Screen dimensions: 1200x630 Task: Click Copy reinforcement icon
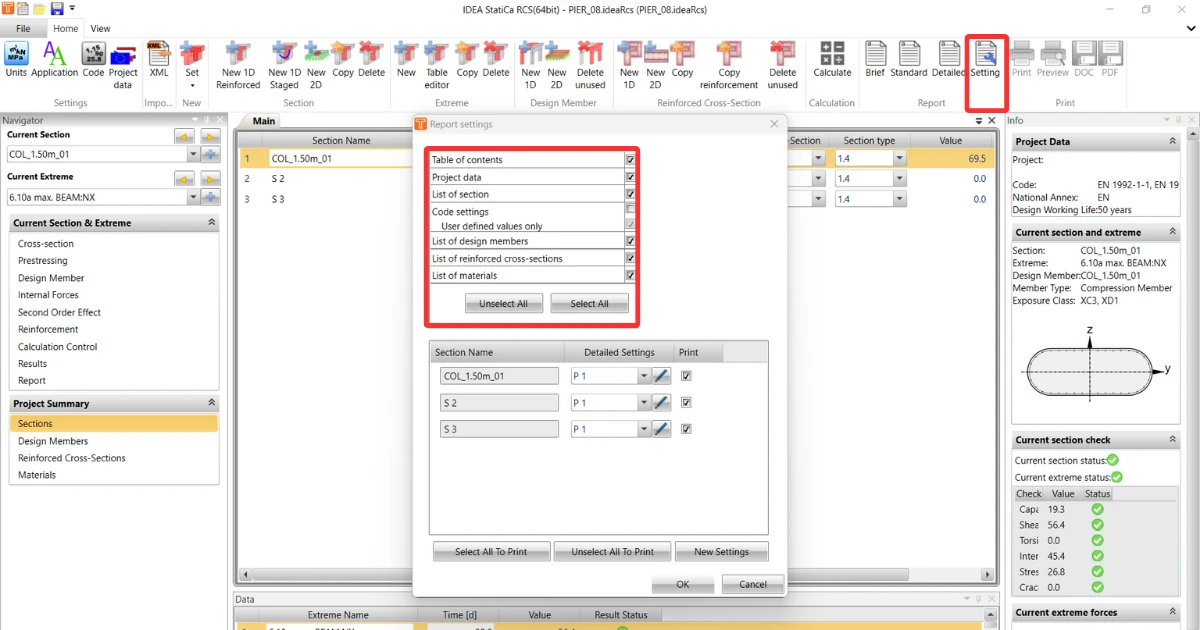point(729,65)
